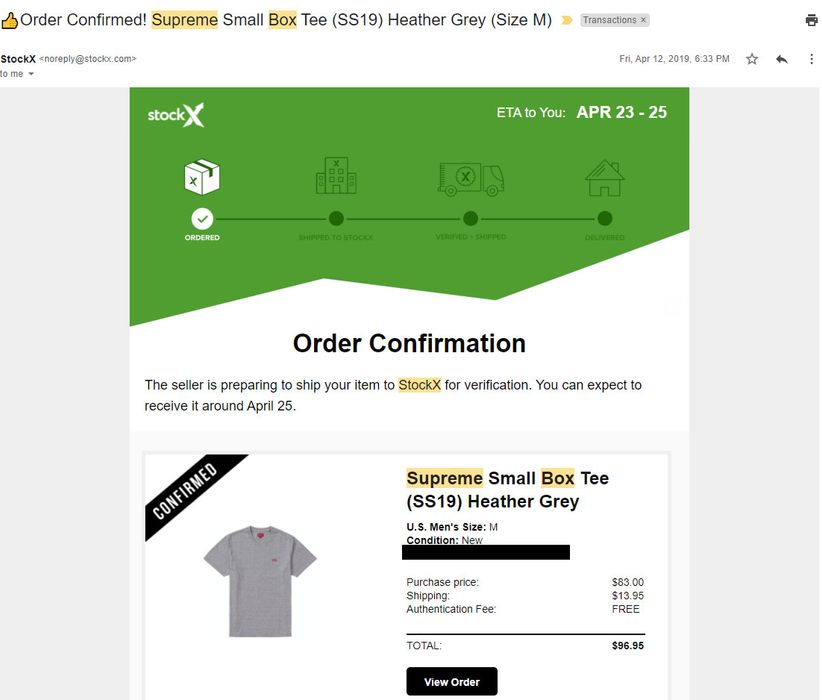This screenshot has height=700, width=822.
Task: Click the StockX sender name
Action: [x=18, y=59]
